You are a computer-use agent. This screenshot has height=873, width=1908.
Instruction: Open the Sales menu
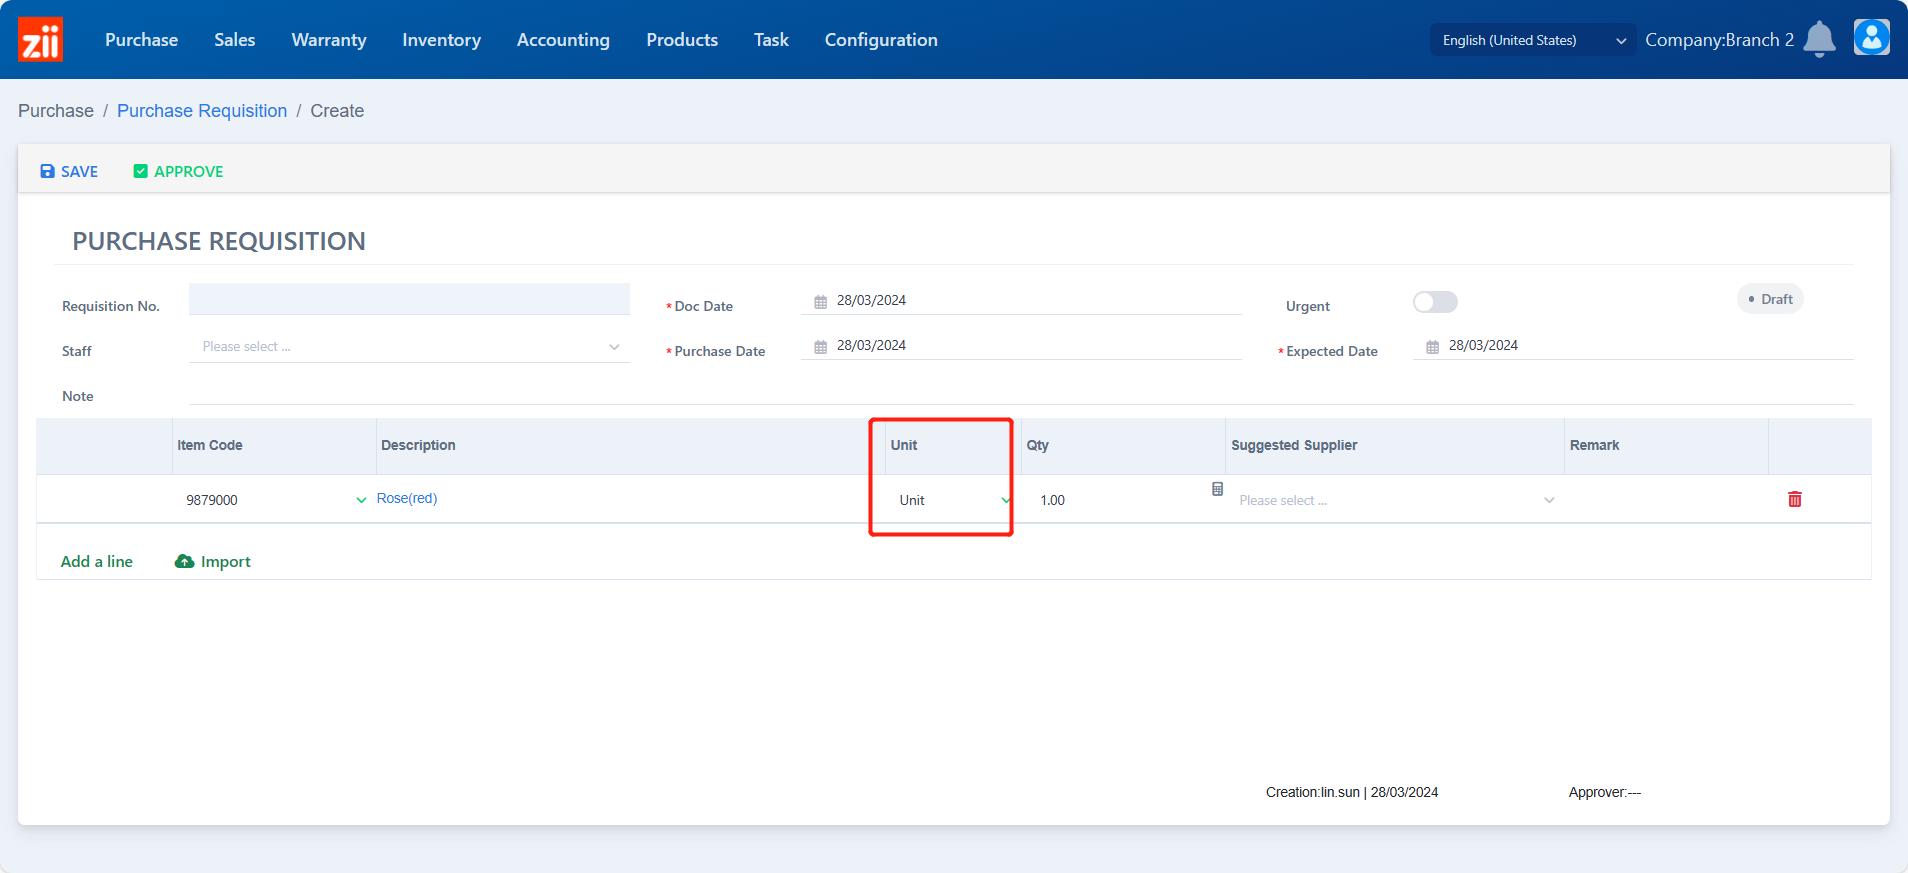point(235,40)
